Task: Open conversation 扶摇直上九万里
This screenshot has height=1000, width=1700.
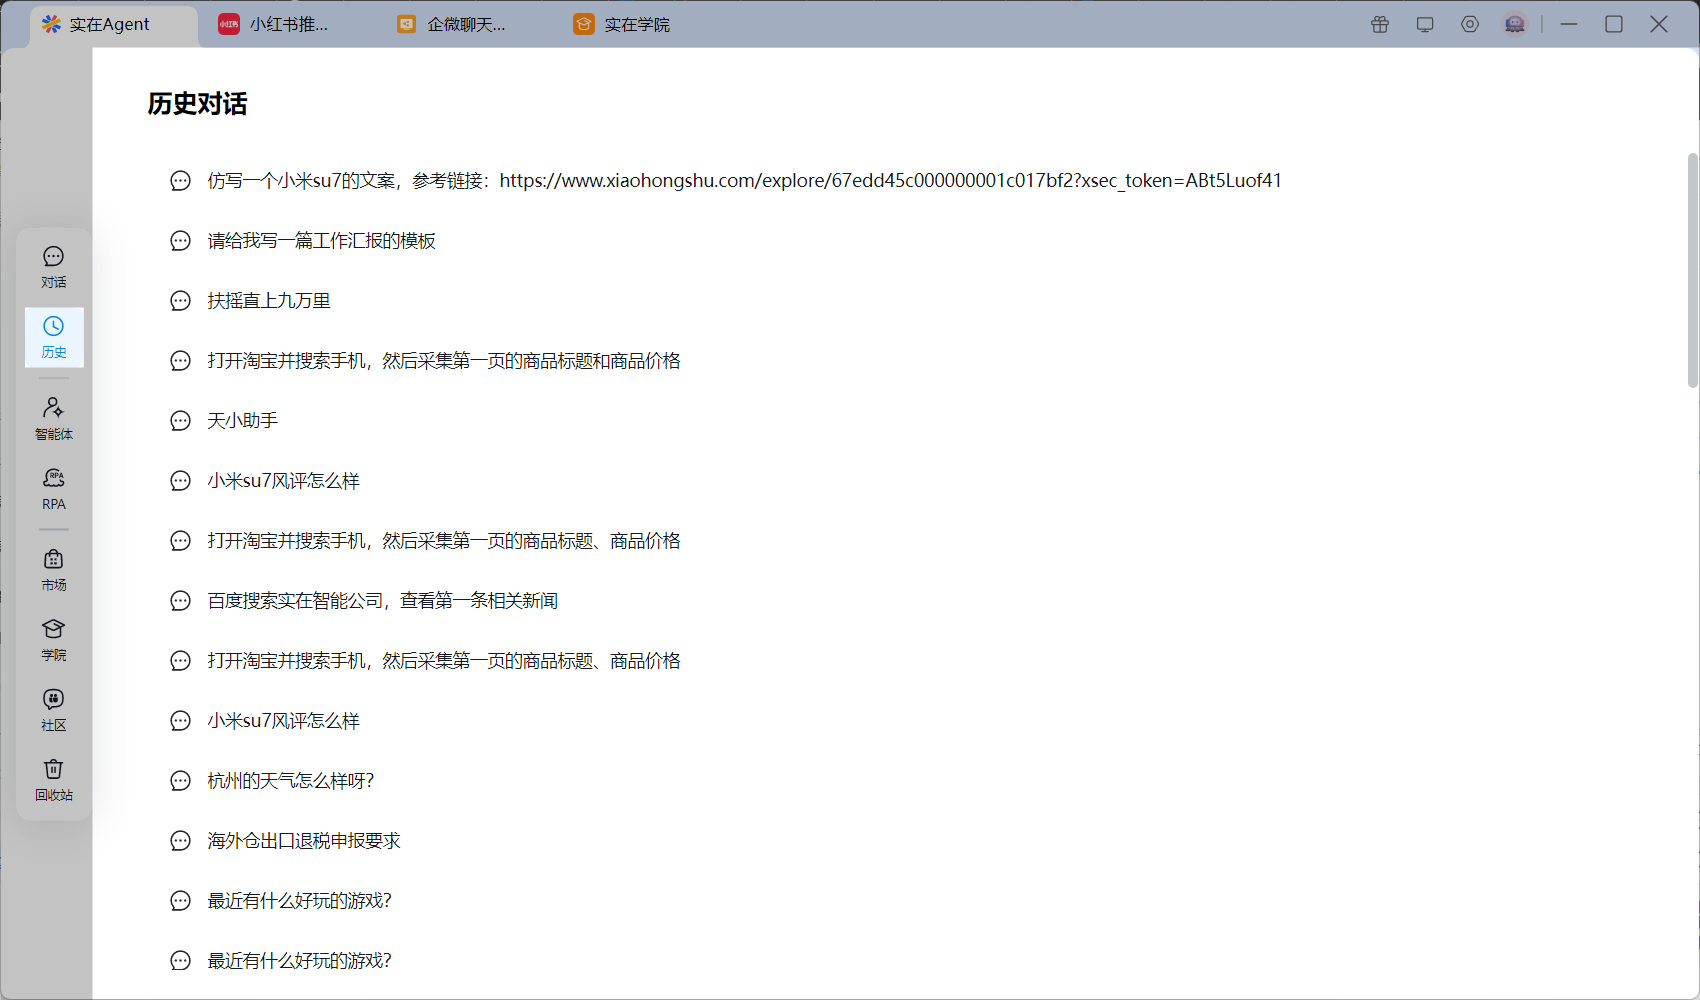Action: [x=269, y=301]
